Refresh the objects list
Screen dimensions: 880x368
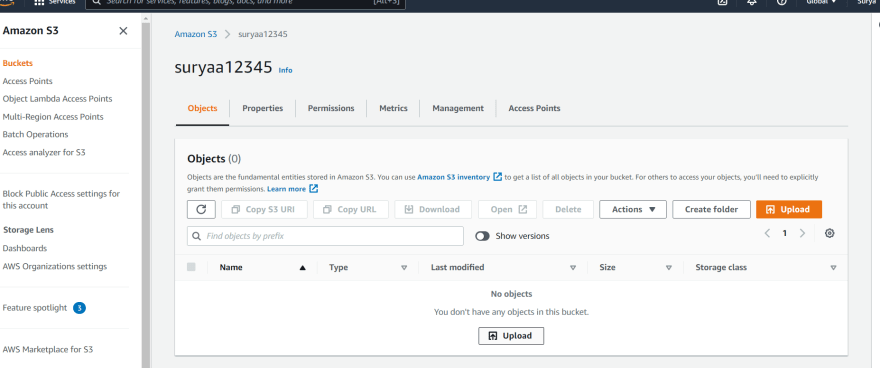coord(201,209)
